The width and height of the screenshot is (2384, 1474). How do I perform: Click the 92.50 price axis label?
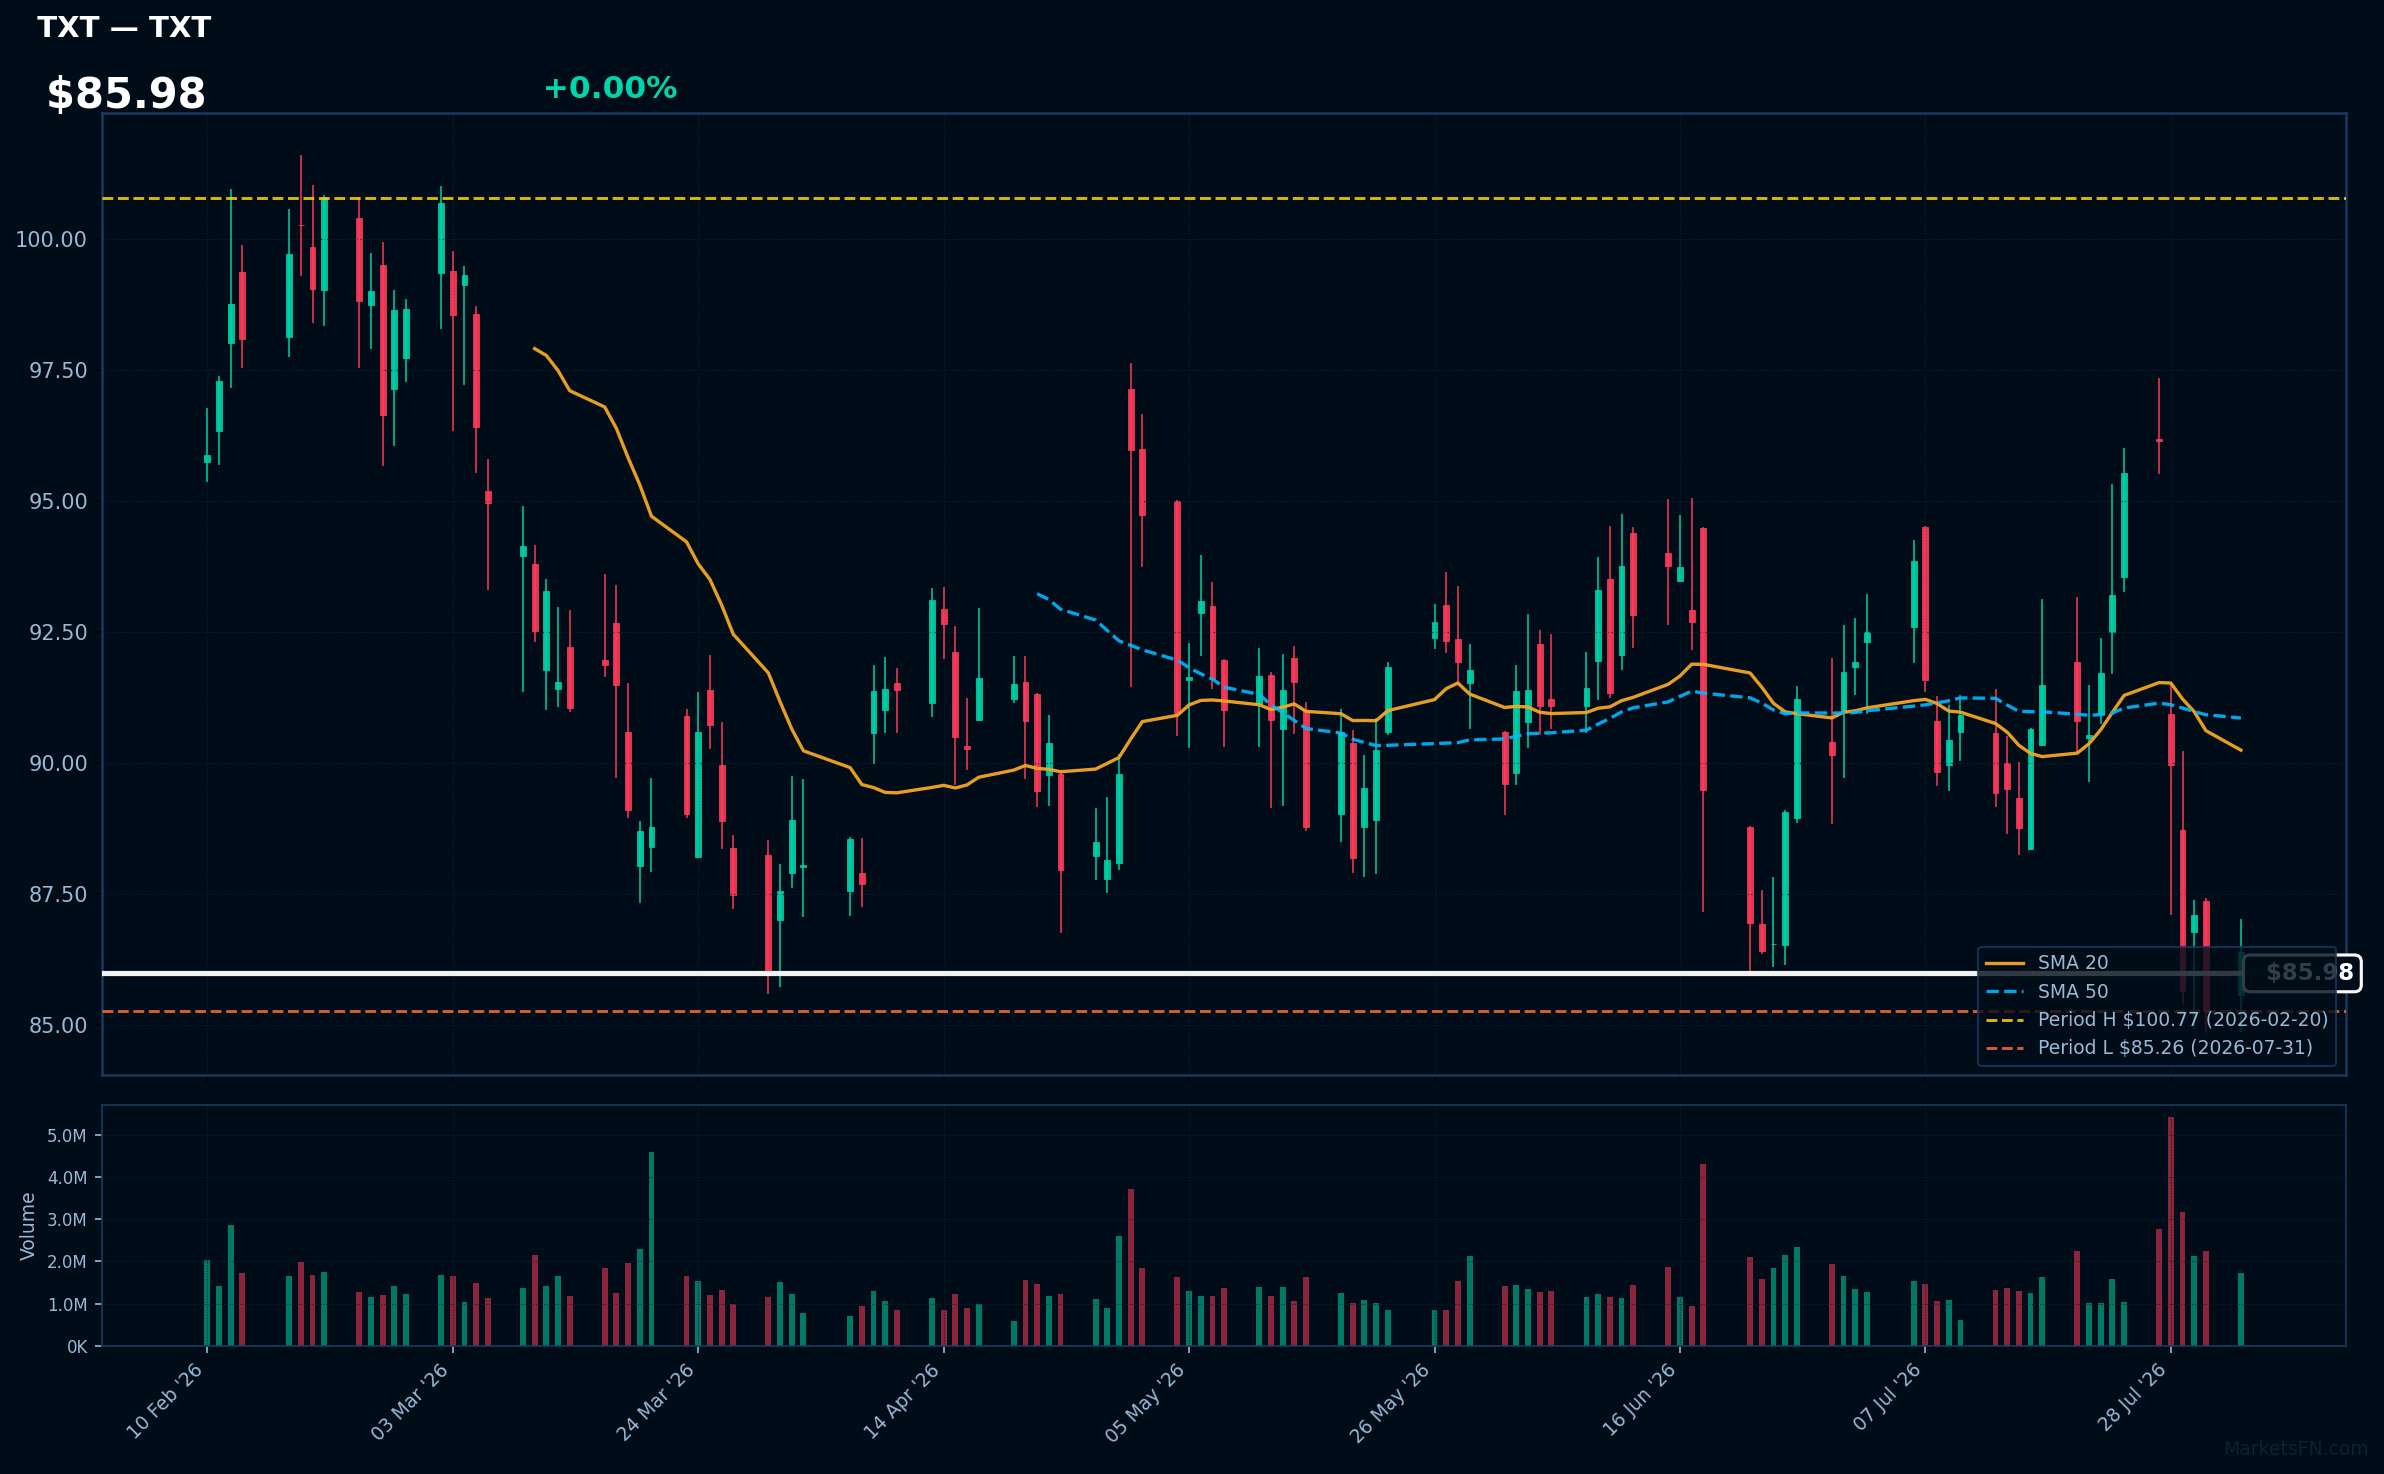tap(58, 633)
